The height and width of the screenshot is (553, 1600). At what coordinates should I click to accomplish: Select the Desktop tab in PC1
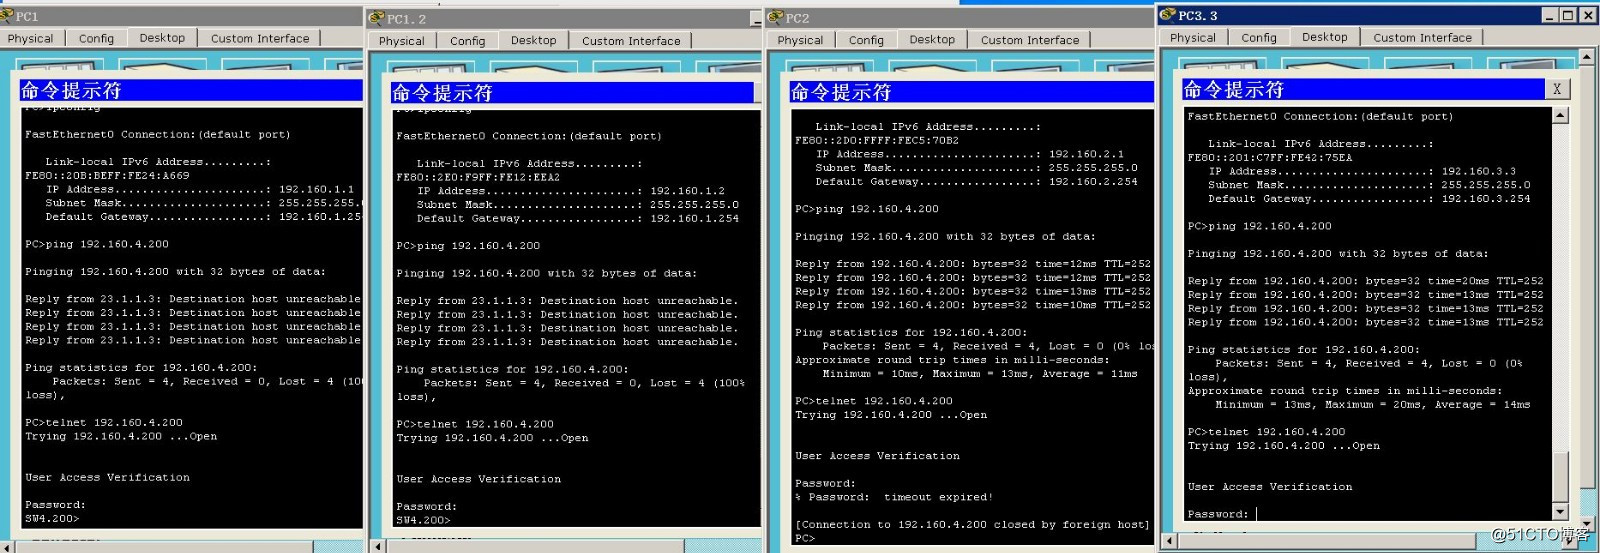tap(162, 37)
